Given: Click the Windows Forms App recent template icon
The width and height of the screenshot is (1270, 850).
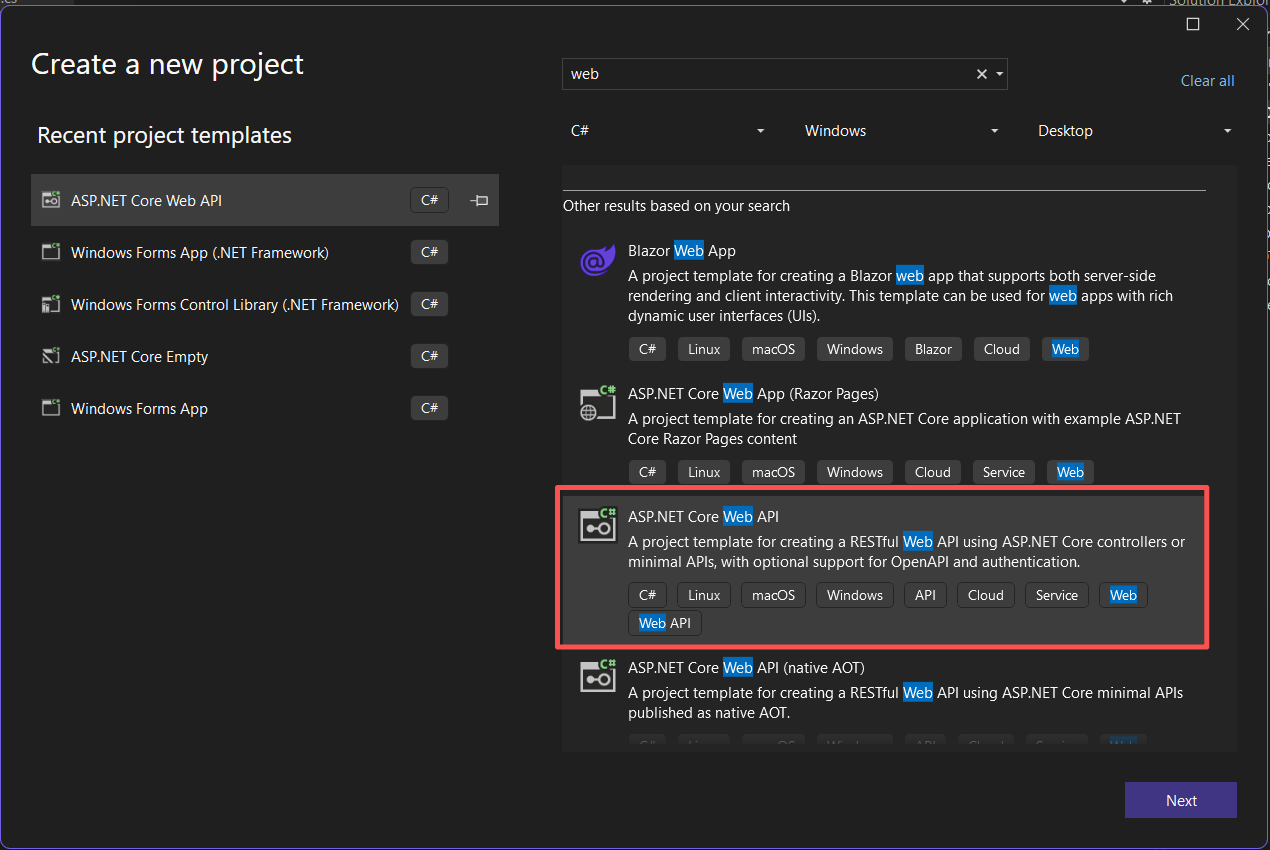Looking at the screenshot, I should pyautogui.click(x=50, y=408).
